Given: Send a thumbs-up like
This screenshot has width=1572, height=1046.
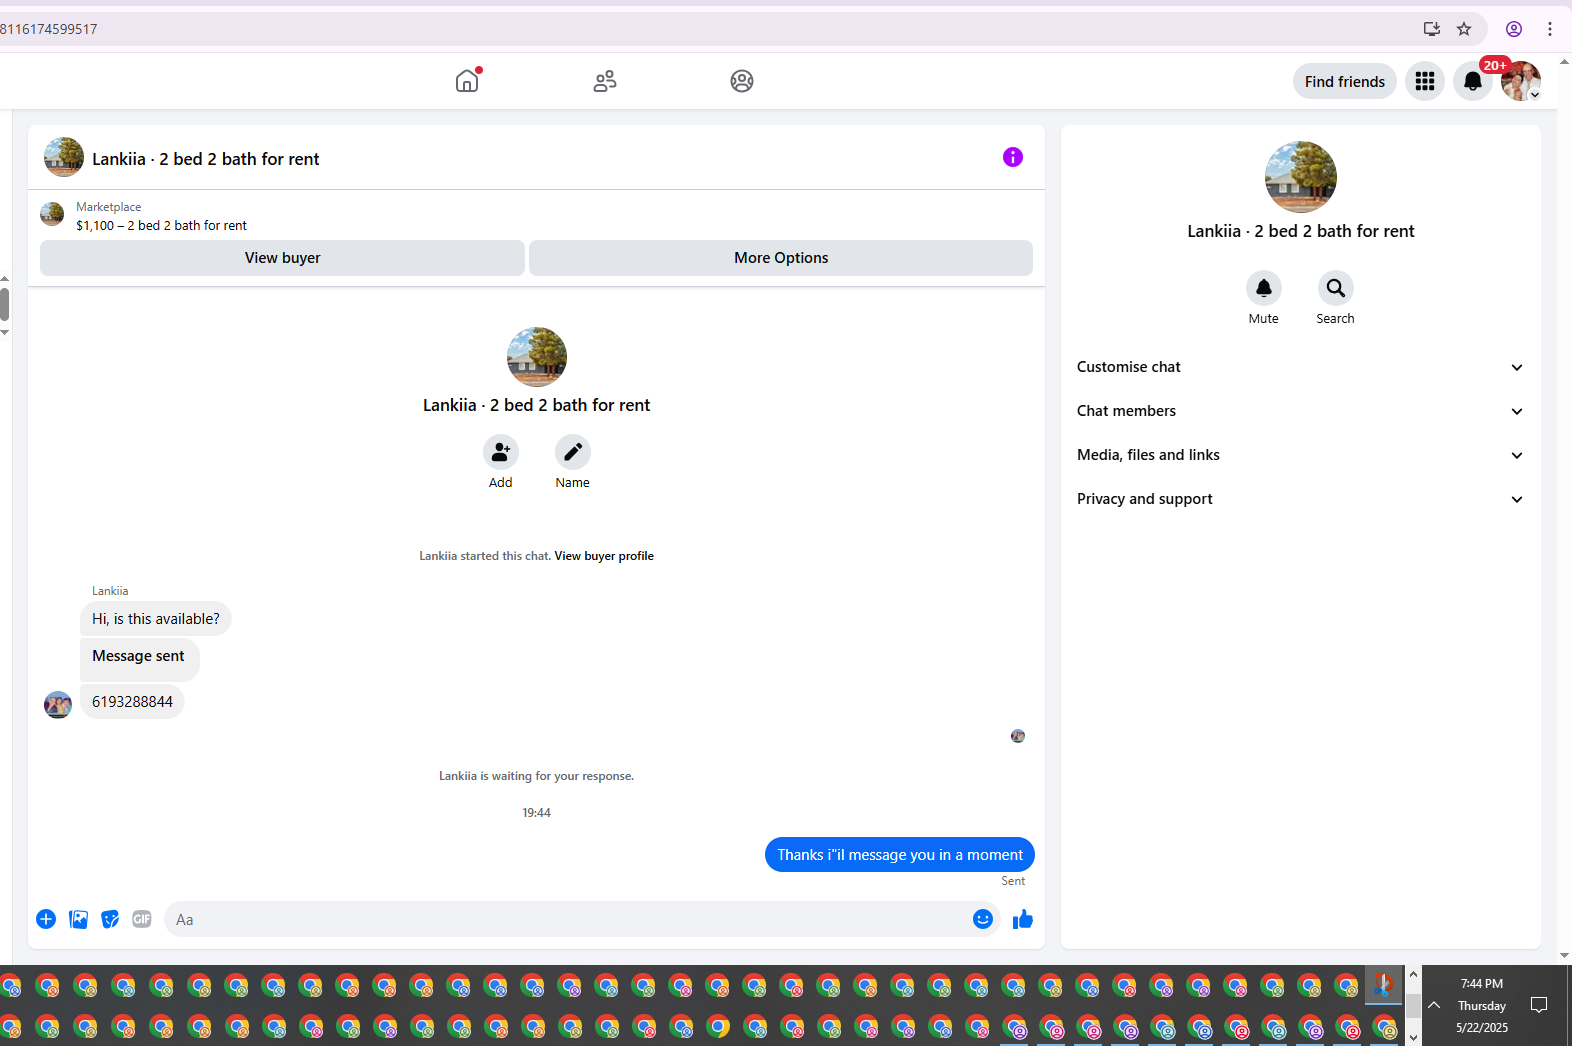Looking at the screenshot, I should [1022, 919].
